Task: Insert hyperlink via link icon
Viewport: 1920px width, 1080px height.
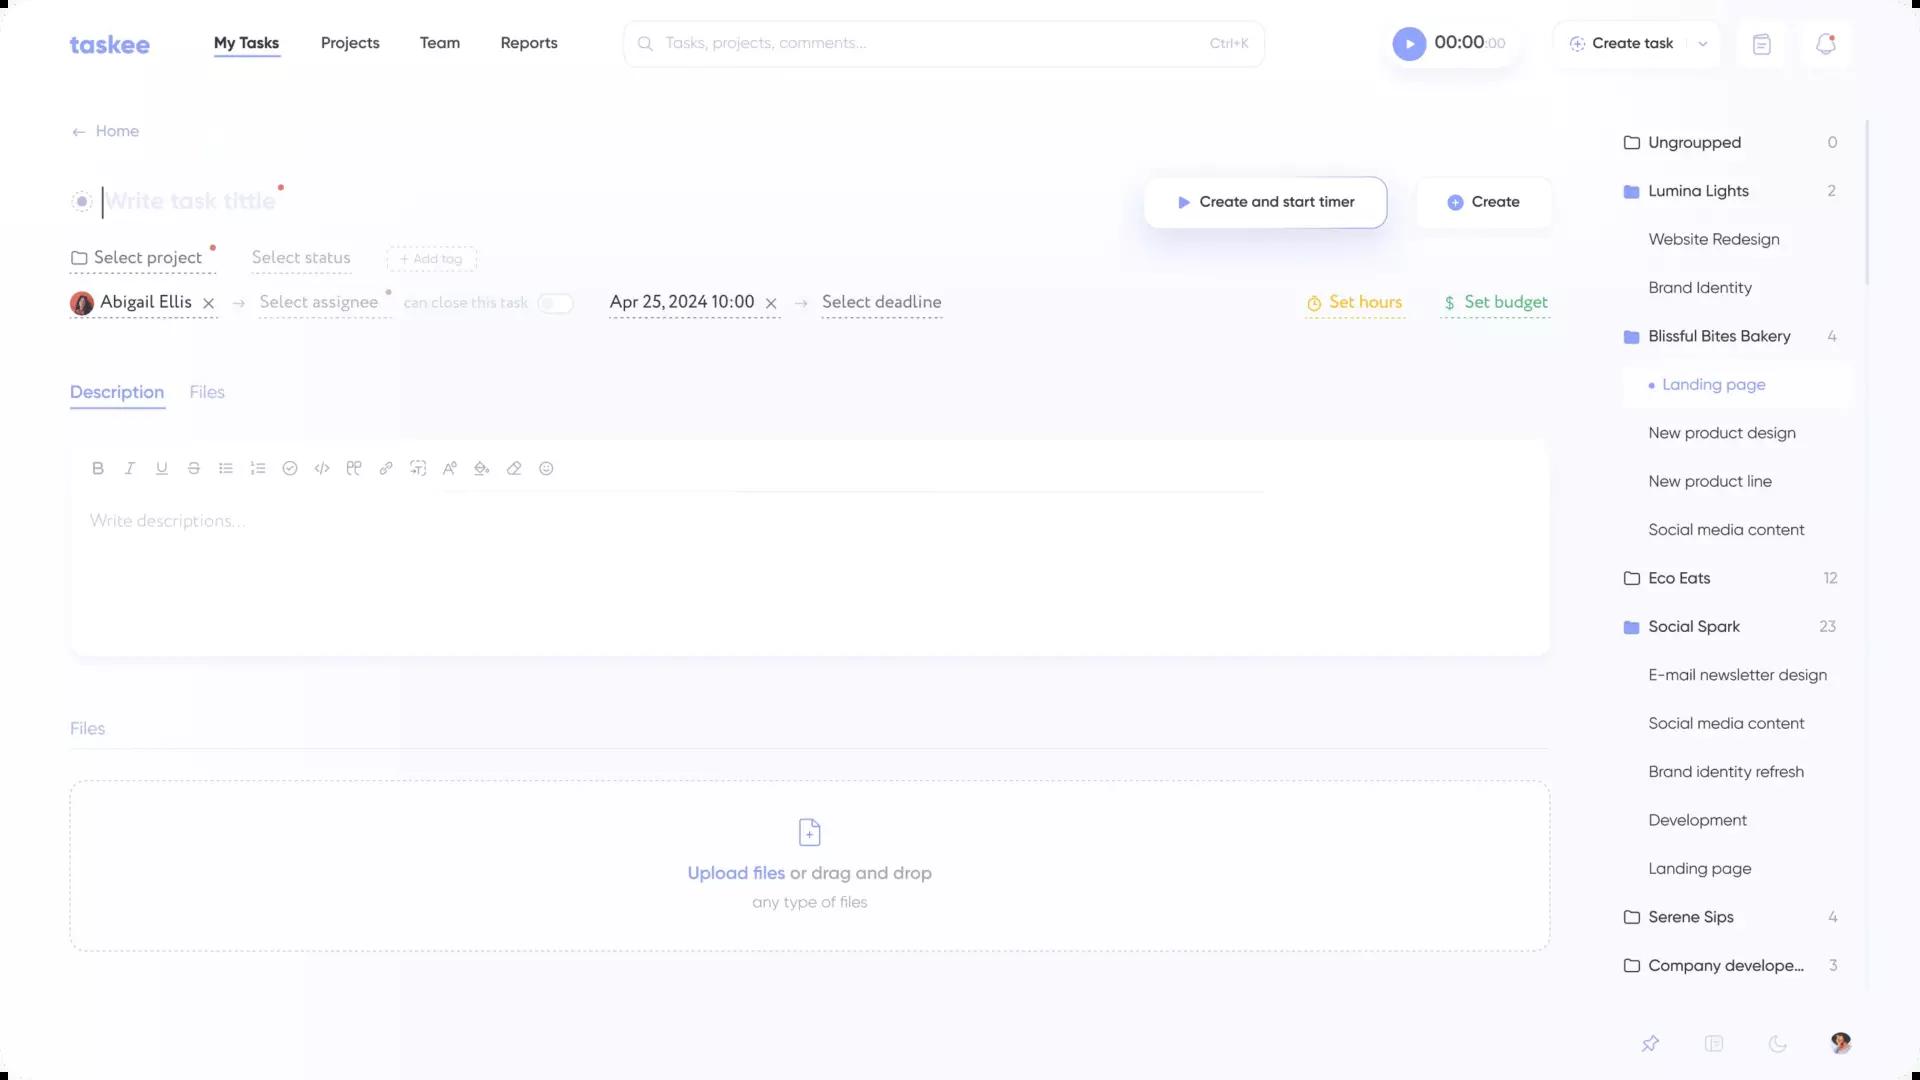Action: tap(386, 468)
